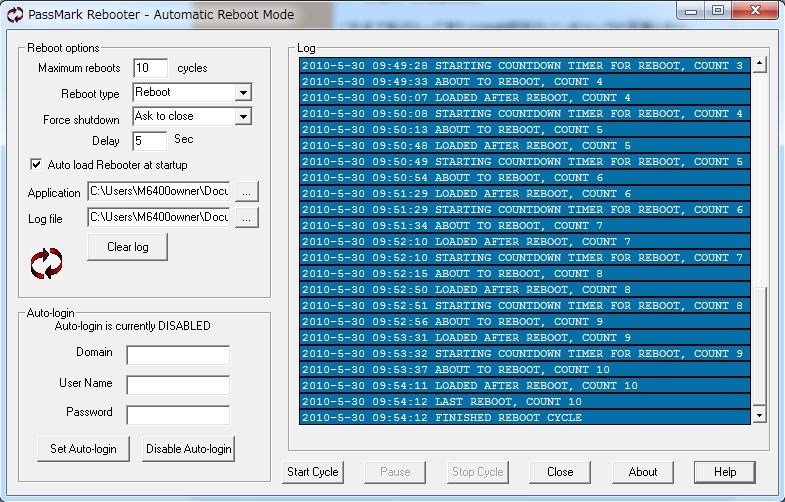
Task: Select log line 09:52:10 LOADED AFTER REBOOT, COUNT 7
Action: [525, 242]
